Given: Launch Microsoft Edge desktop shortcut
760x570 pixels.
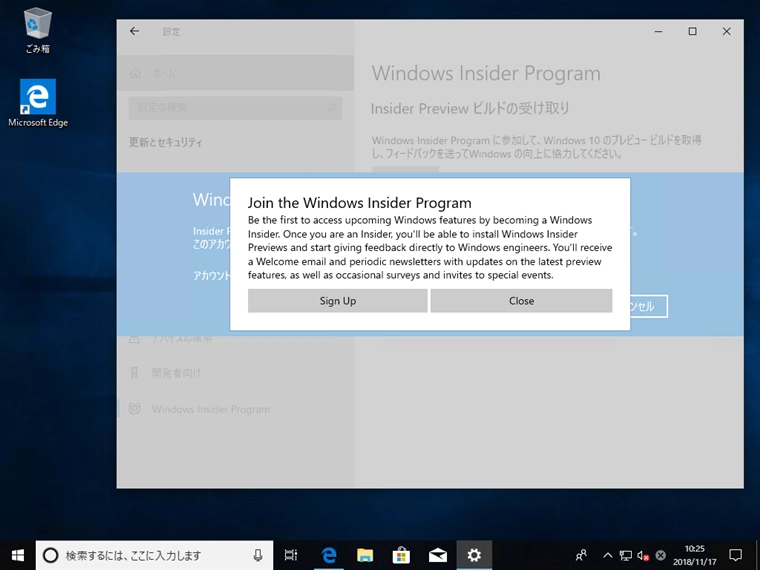Looking at the screenshot, I should point(38,103).
